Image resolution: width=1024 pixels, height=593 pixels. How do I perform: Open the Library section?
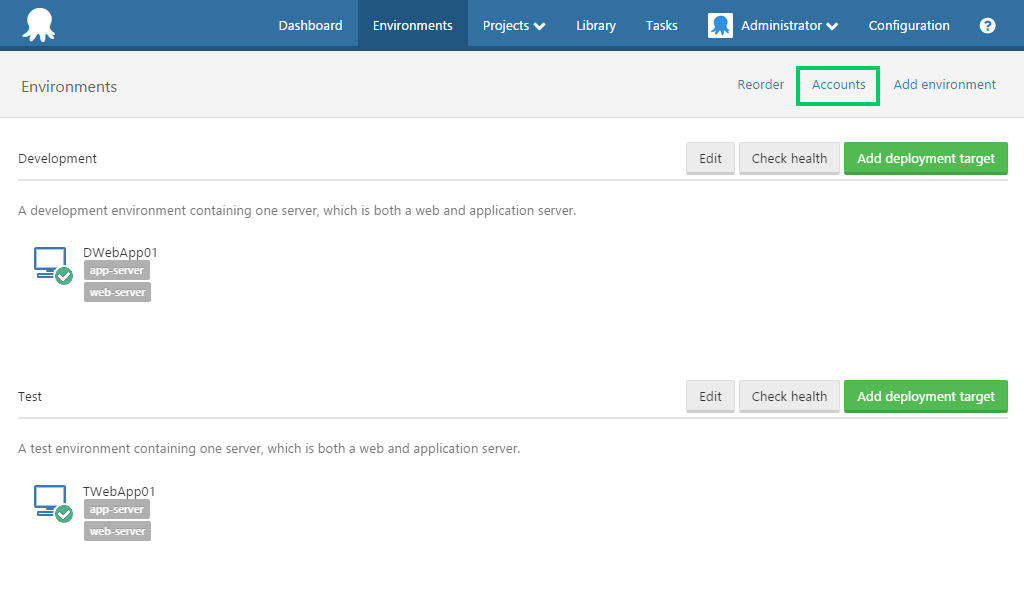tap(595, 25)
